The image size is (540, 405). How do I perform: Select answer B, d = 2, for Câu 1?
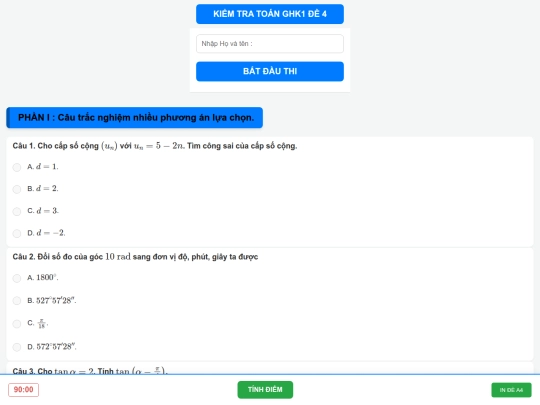pos(17,189)
